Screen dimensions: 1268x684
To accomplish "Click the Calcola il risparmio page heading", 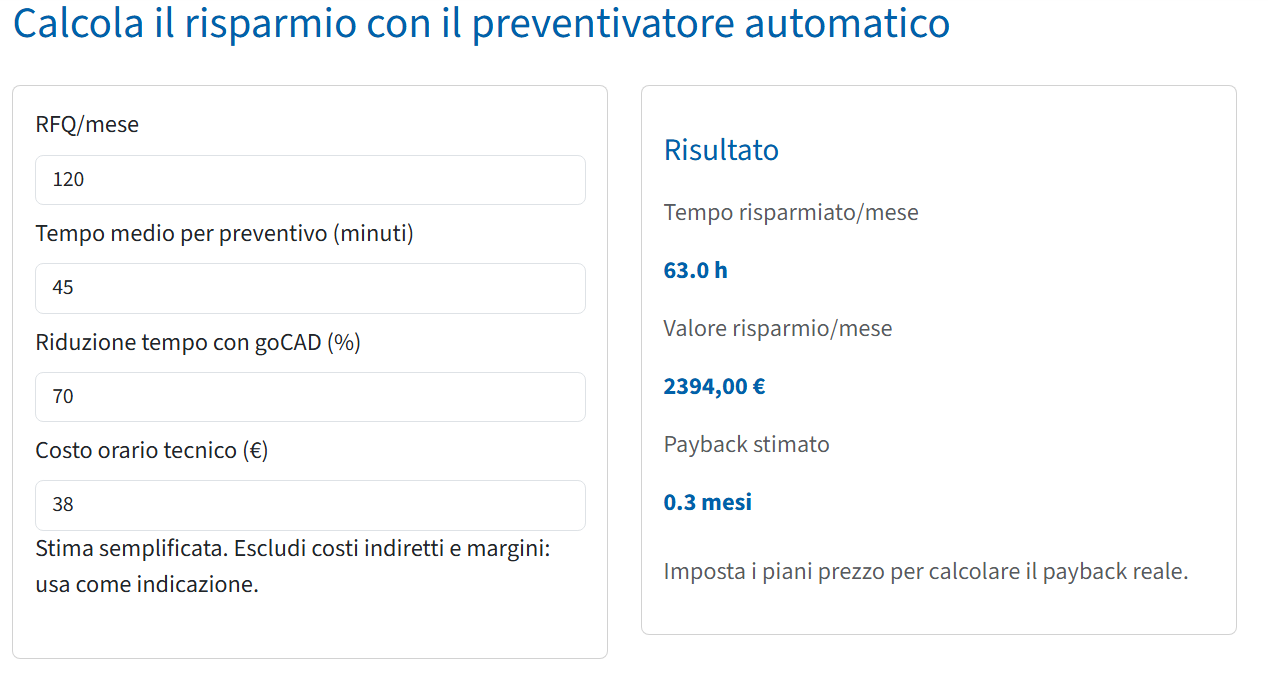I will pos(481,23).
